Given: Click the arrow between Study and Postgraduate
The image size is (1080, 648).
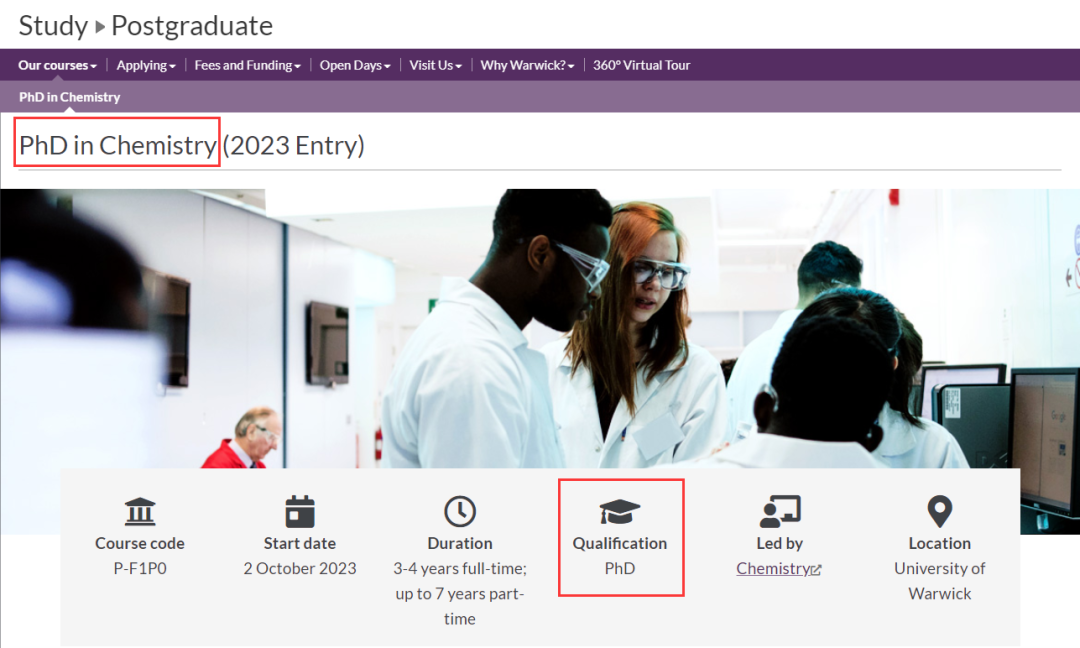Looking at the screenshot, I should [100, 27].
